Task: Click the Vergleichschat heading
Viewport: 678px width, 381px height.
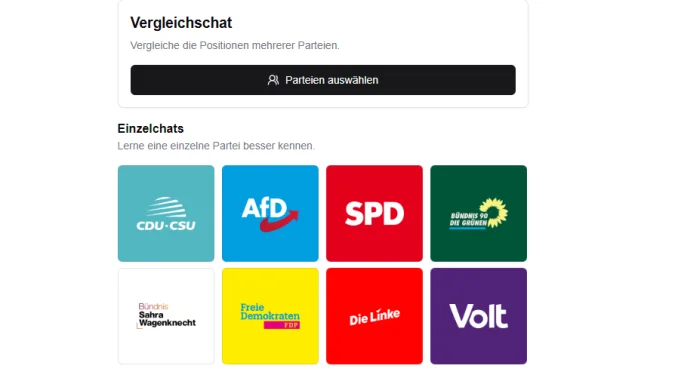Action: [181, 22]
